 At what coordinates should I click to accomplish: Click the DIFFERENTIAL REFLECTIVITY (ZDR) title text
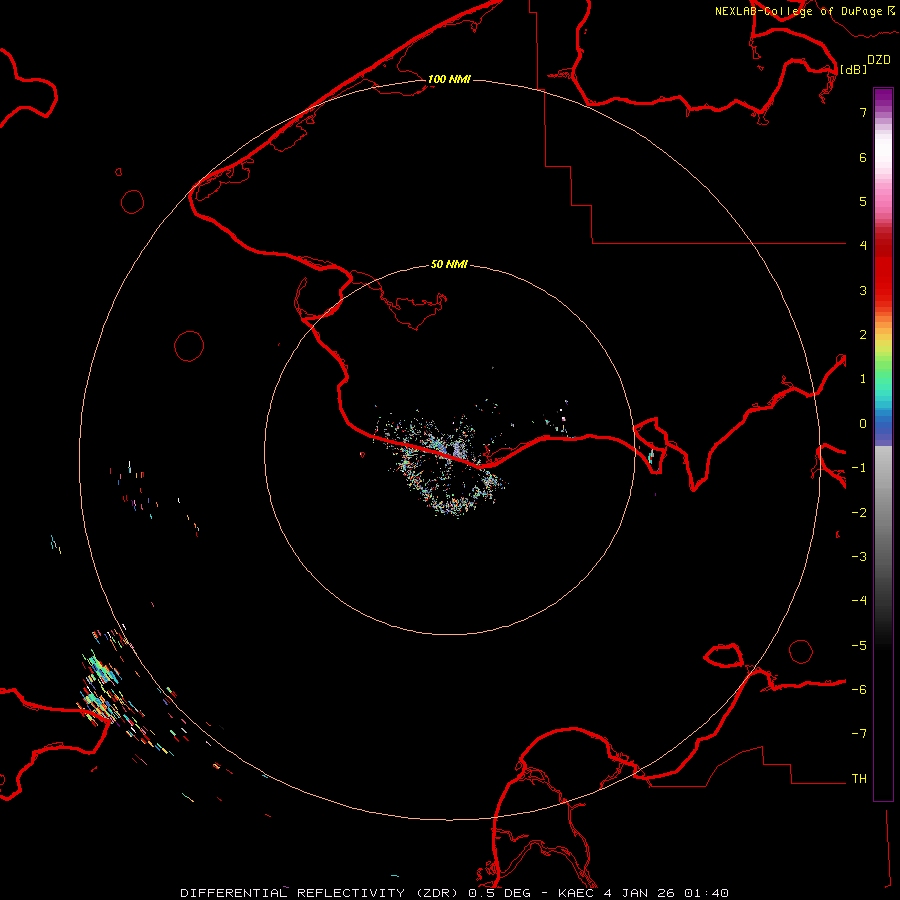pyautogui.click(x=321, y=892)
